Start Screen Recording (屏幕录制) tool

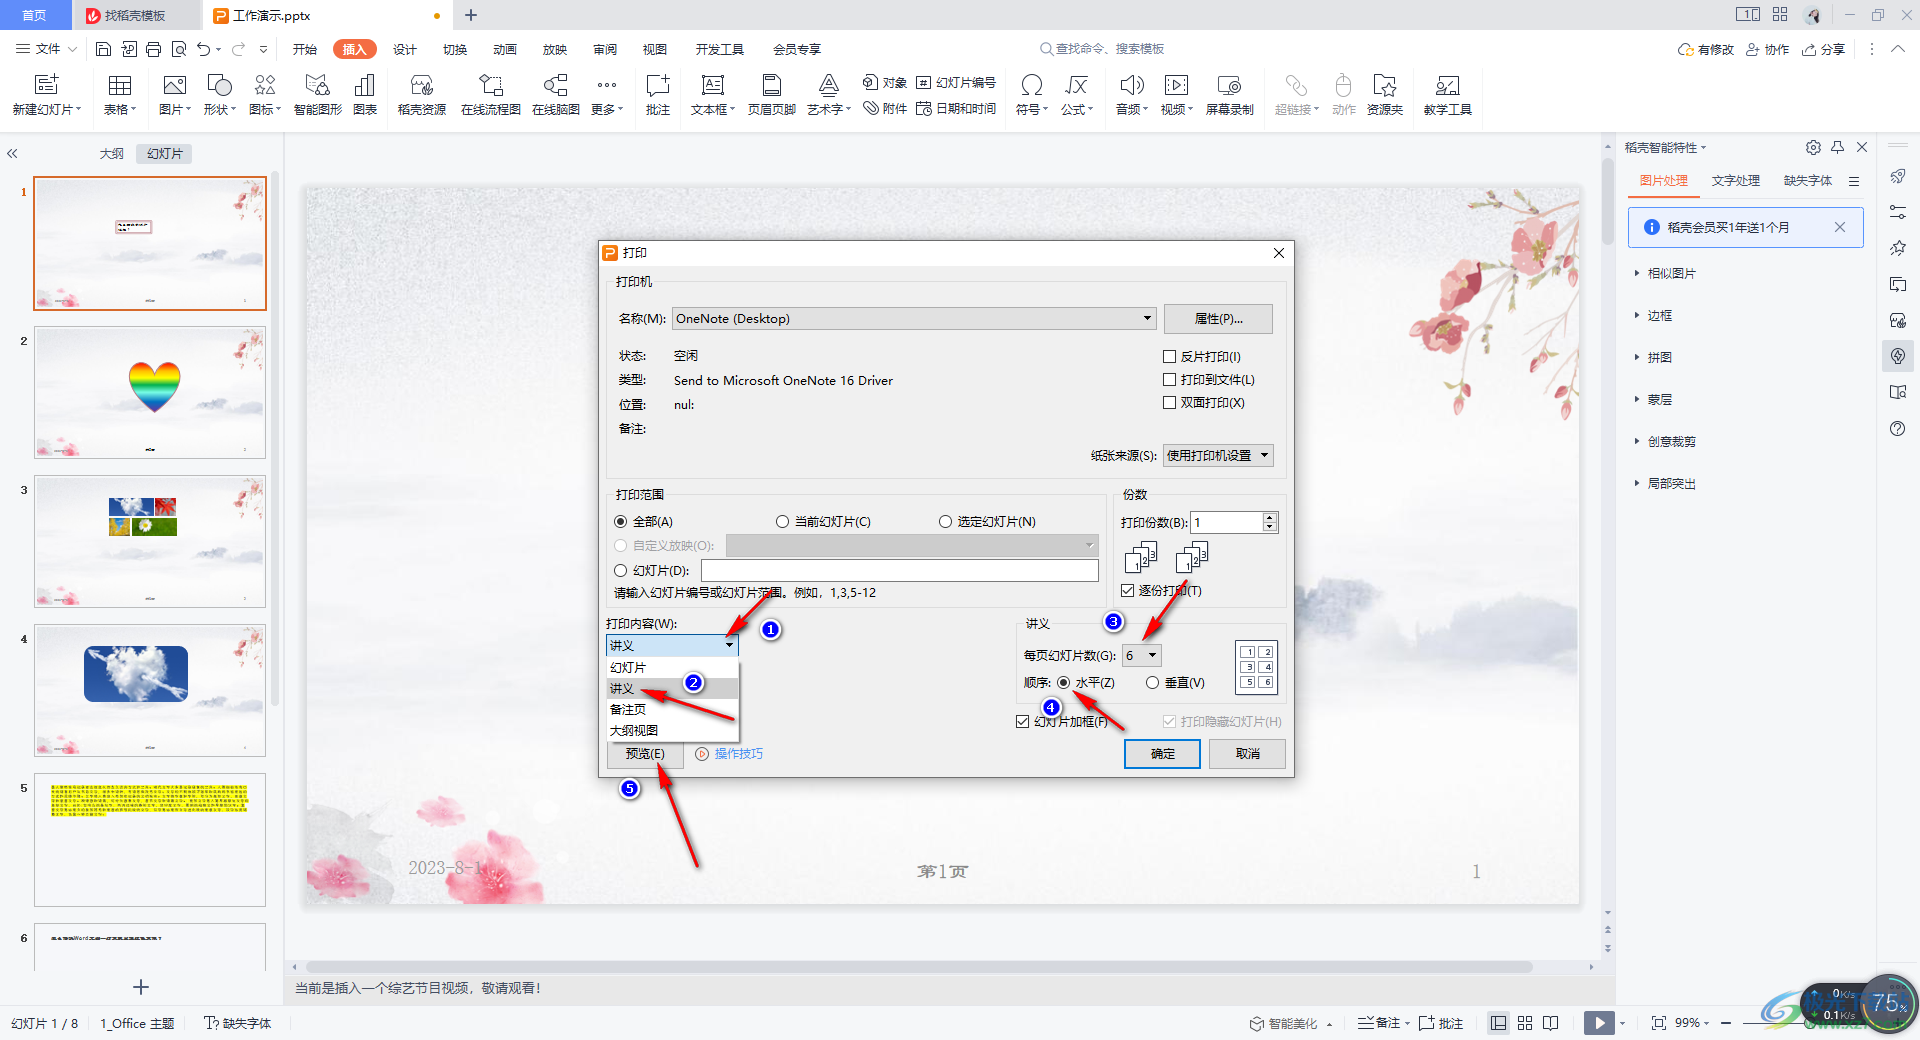pyautogui.click(x=1229, y=85)
